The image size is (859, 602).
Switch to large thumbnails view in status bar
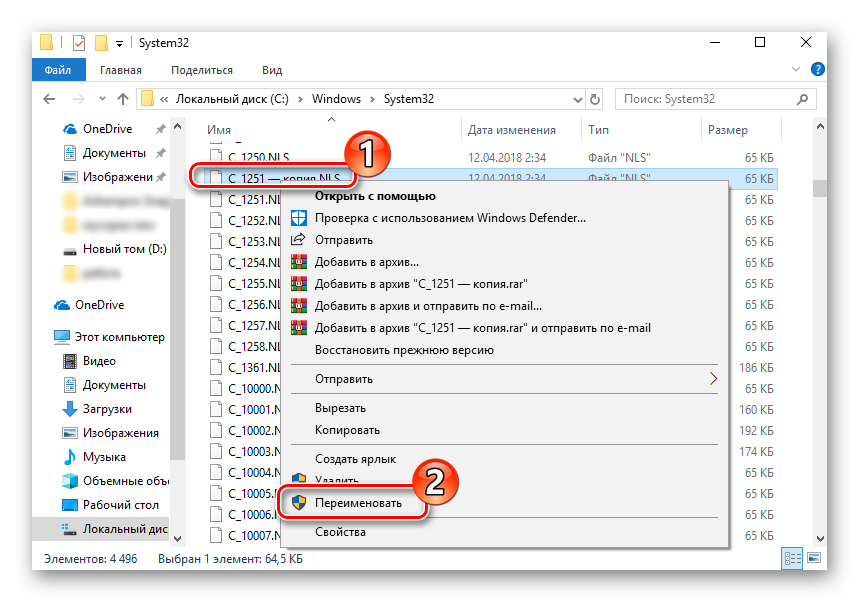click(x=813, y=558)
